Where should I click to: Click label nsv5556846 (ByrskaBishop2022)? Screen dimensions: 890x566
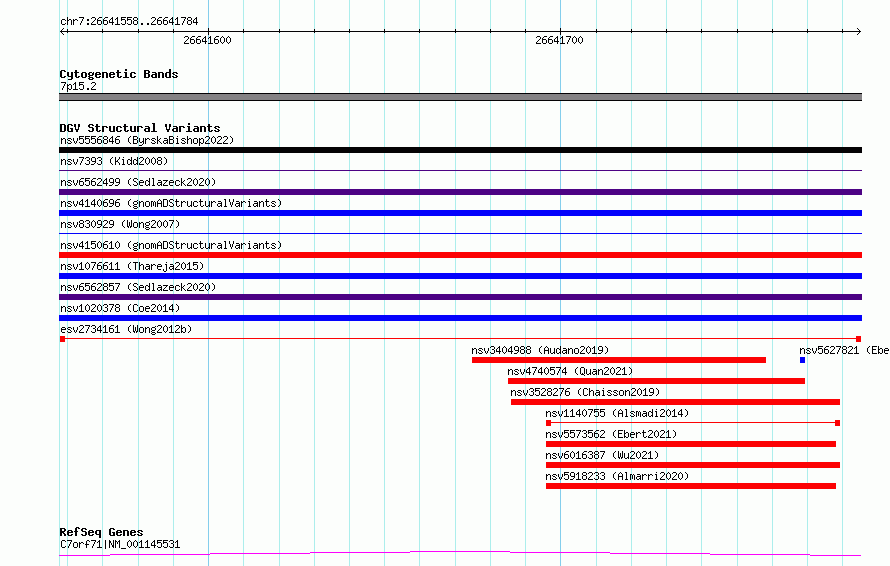pos(147,140)
